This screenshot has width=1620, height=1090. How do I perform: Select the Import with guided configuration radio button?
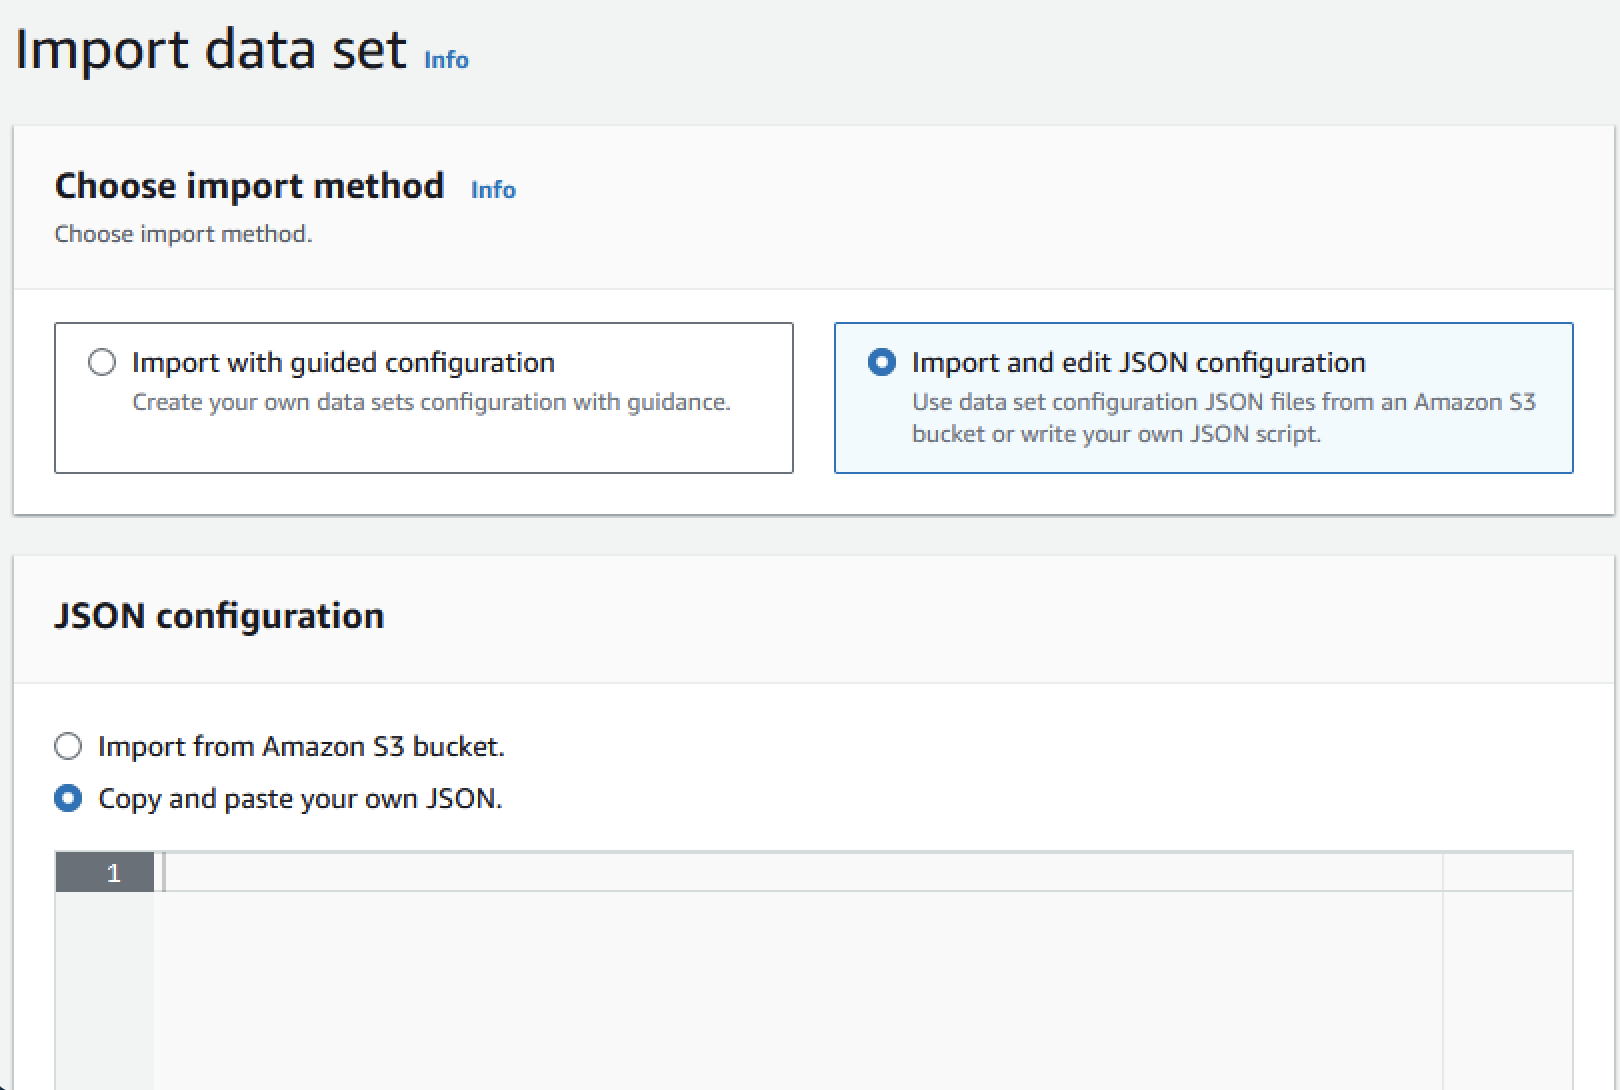pyautogui.click(x=102, y=362)
